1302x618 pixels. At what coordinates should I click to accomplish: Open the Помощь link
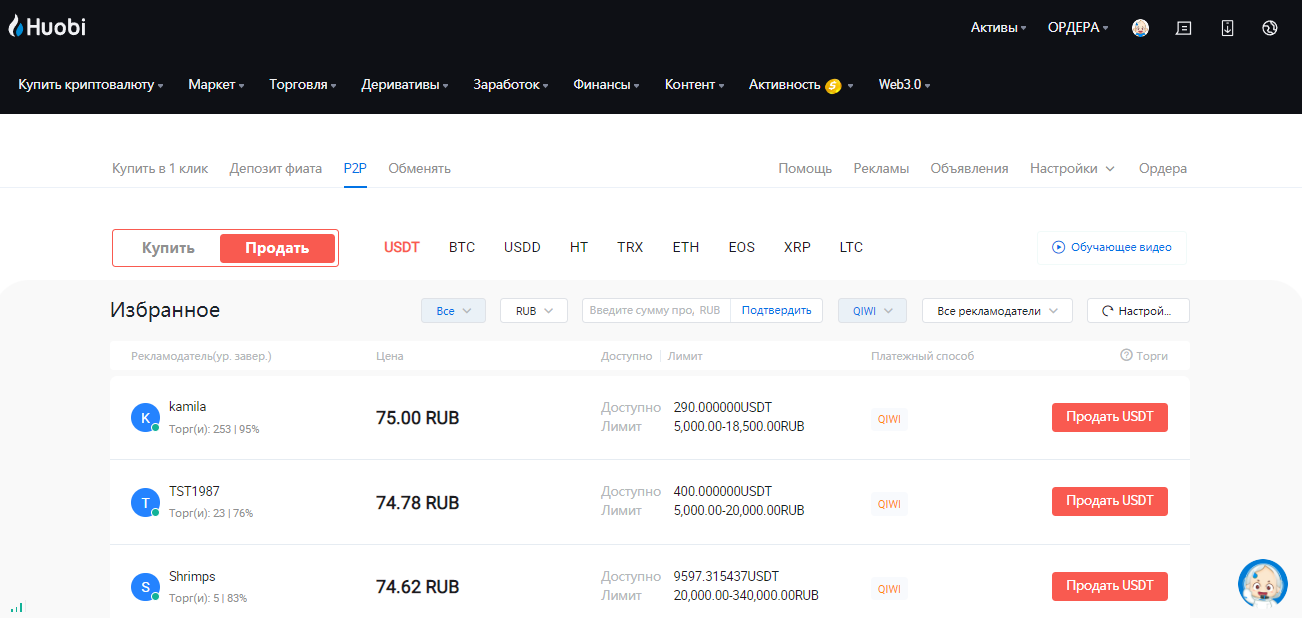coord(805,169)
